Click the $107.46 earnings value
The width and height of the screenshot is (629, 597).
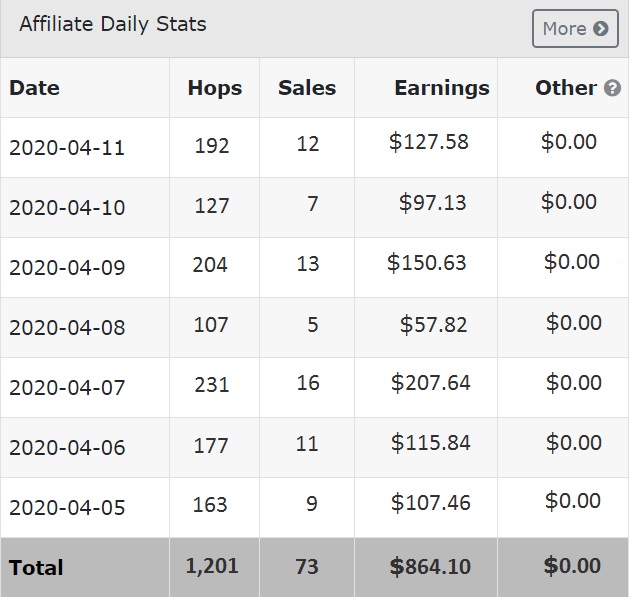click(431, 503)
